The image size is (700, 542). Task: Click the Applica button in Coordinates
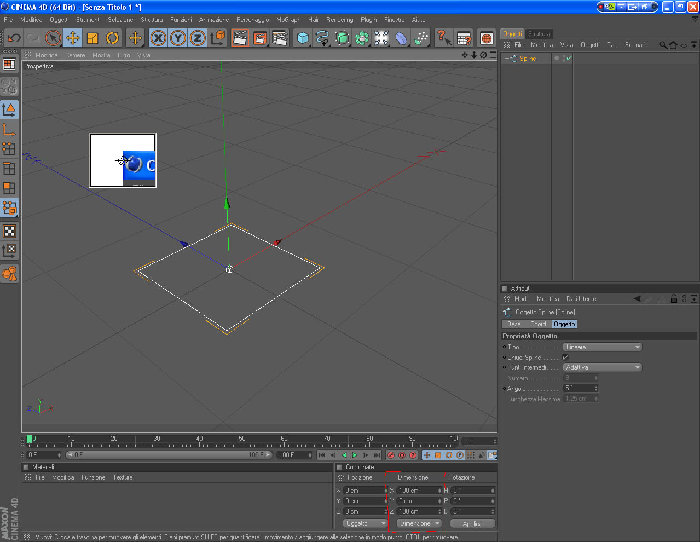(x=472, y=523)
